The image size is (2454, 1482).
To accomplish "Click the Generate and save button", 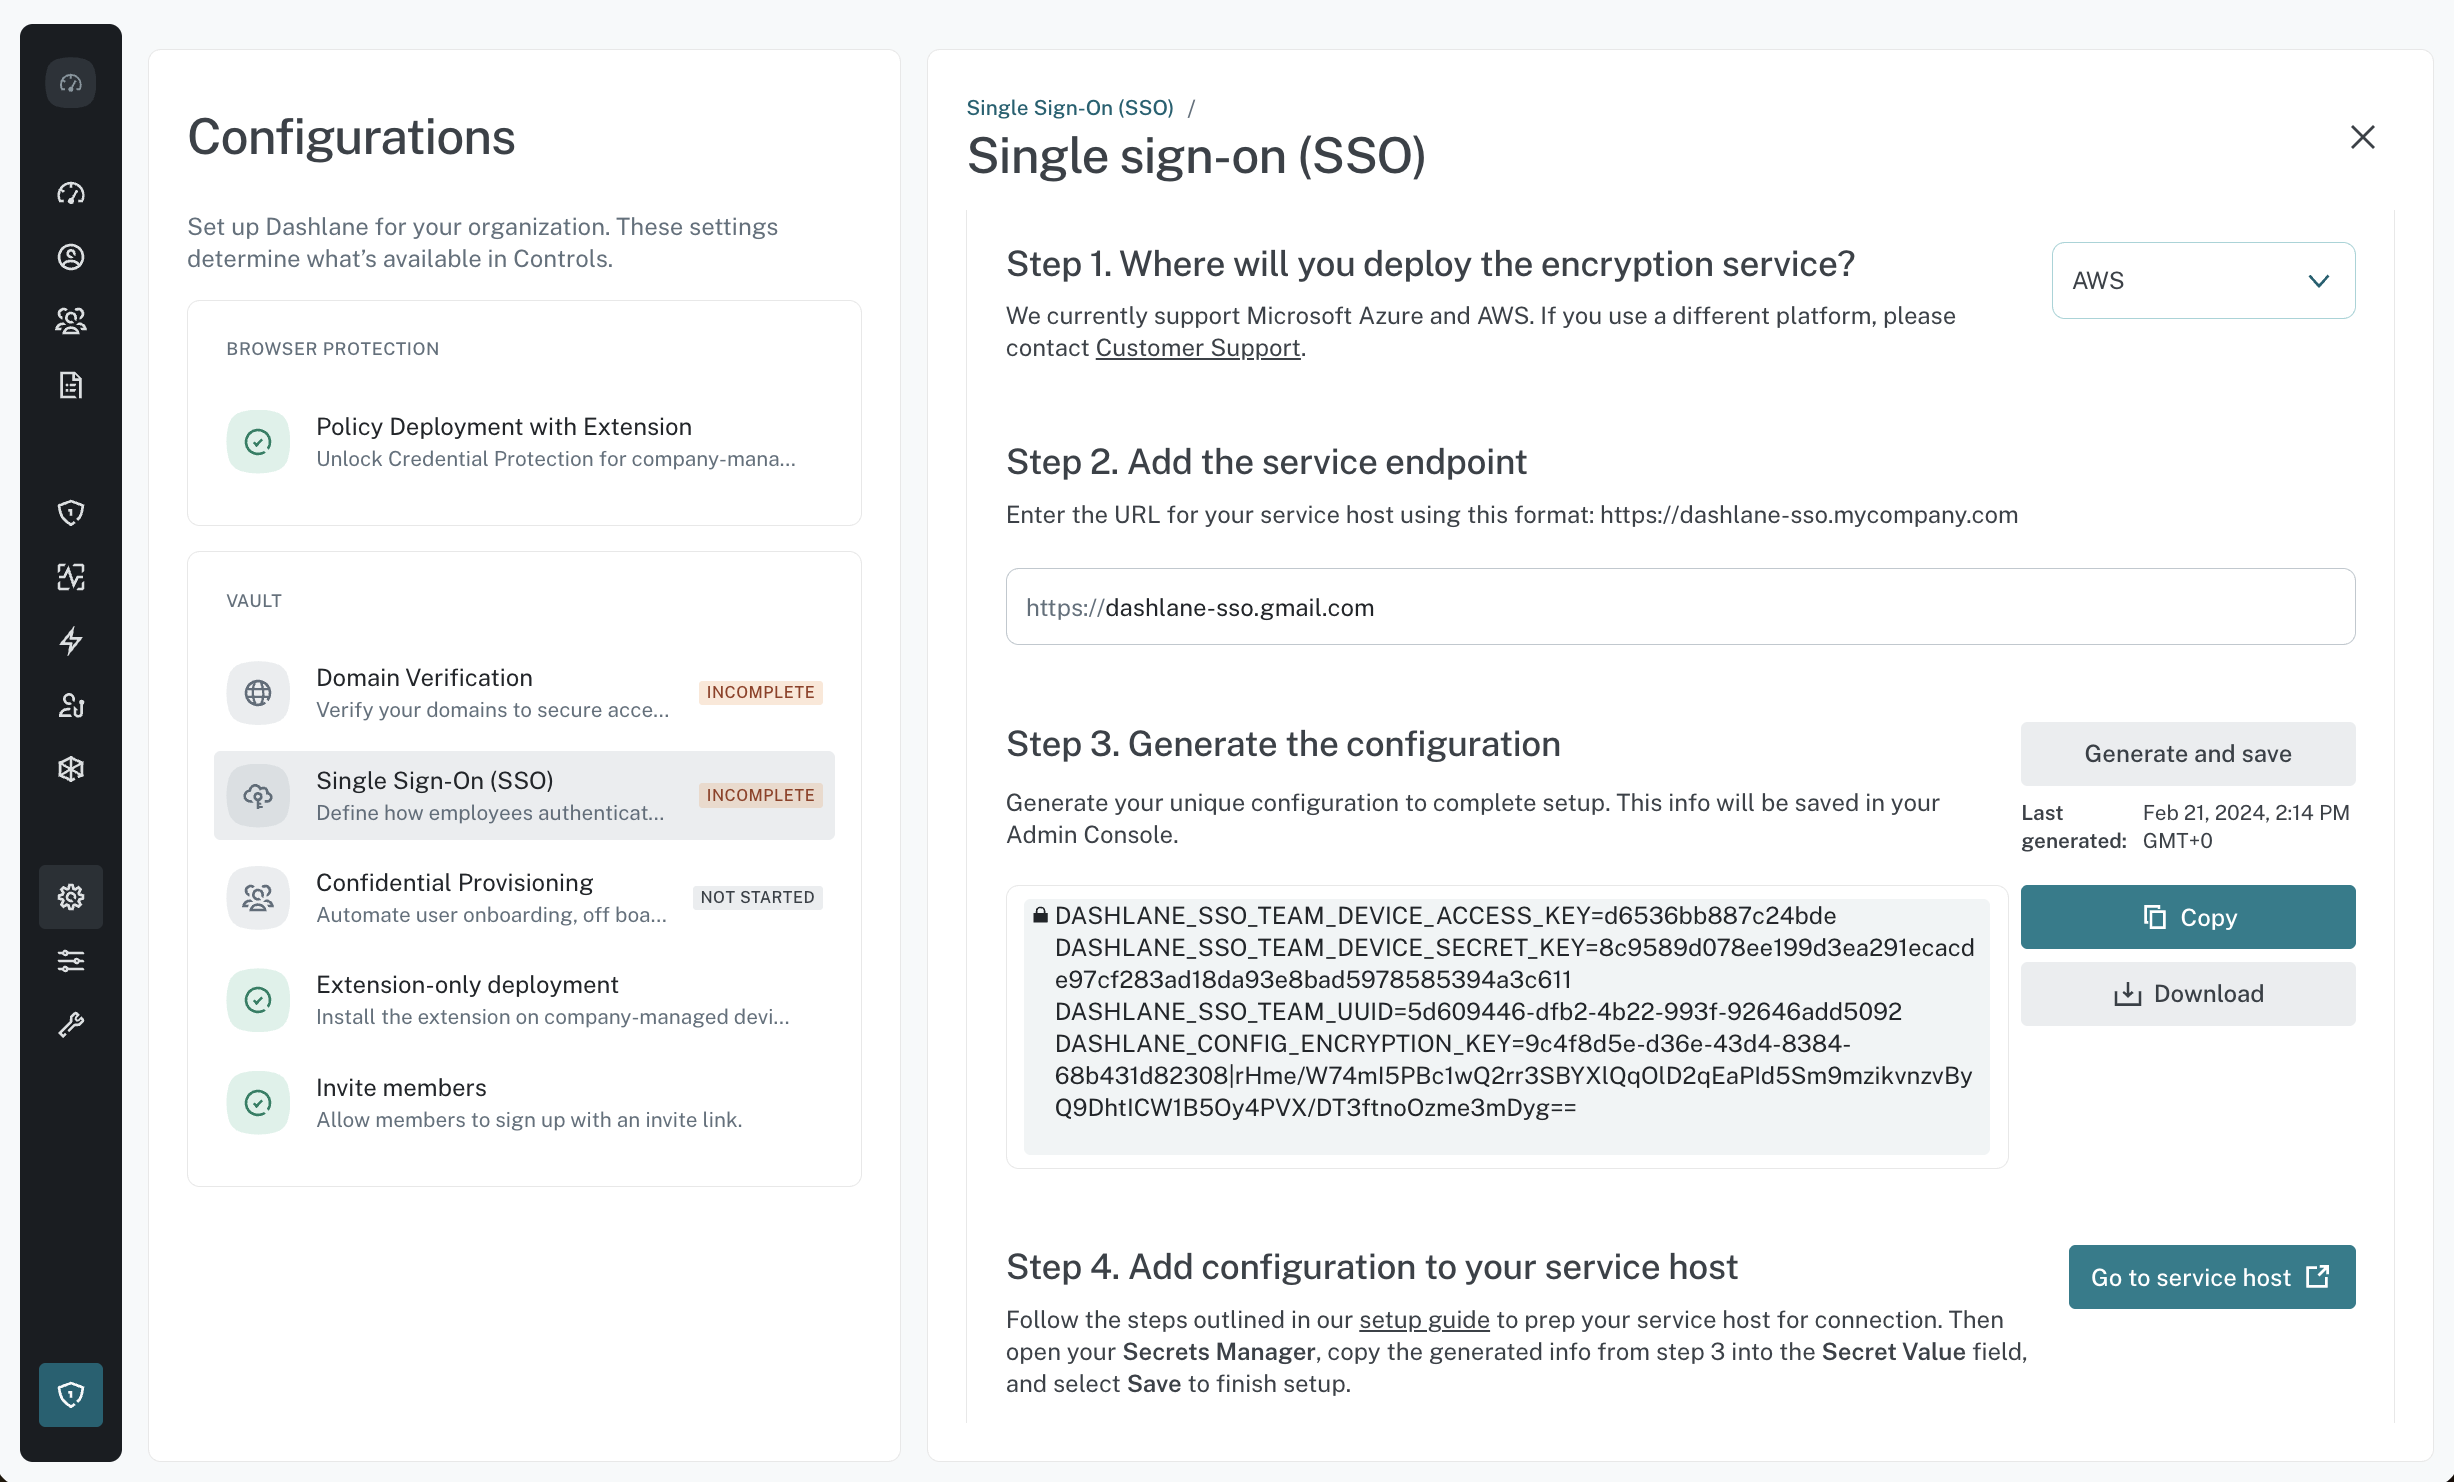I will coord(2188,754).
